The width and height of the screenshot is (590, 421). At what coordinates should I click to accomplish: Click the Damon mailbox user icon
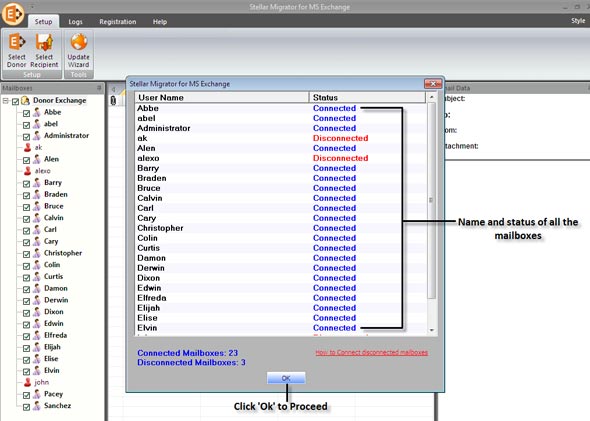click(37, 288)
